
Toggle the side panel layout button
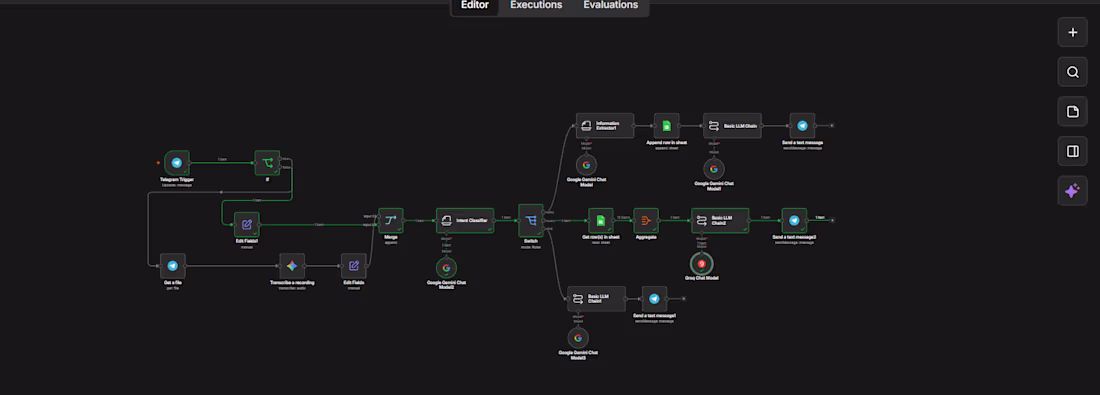tap(1072, 151)
